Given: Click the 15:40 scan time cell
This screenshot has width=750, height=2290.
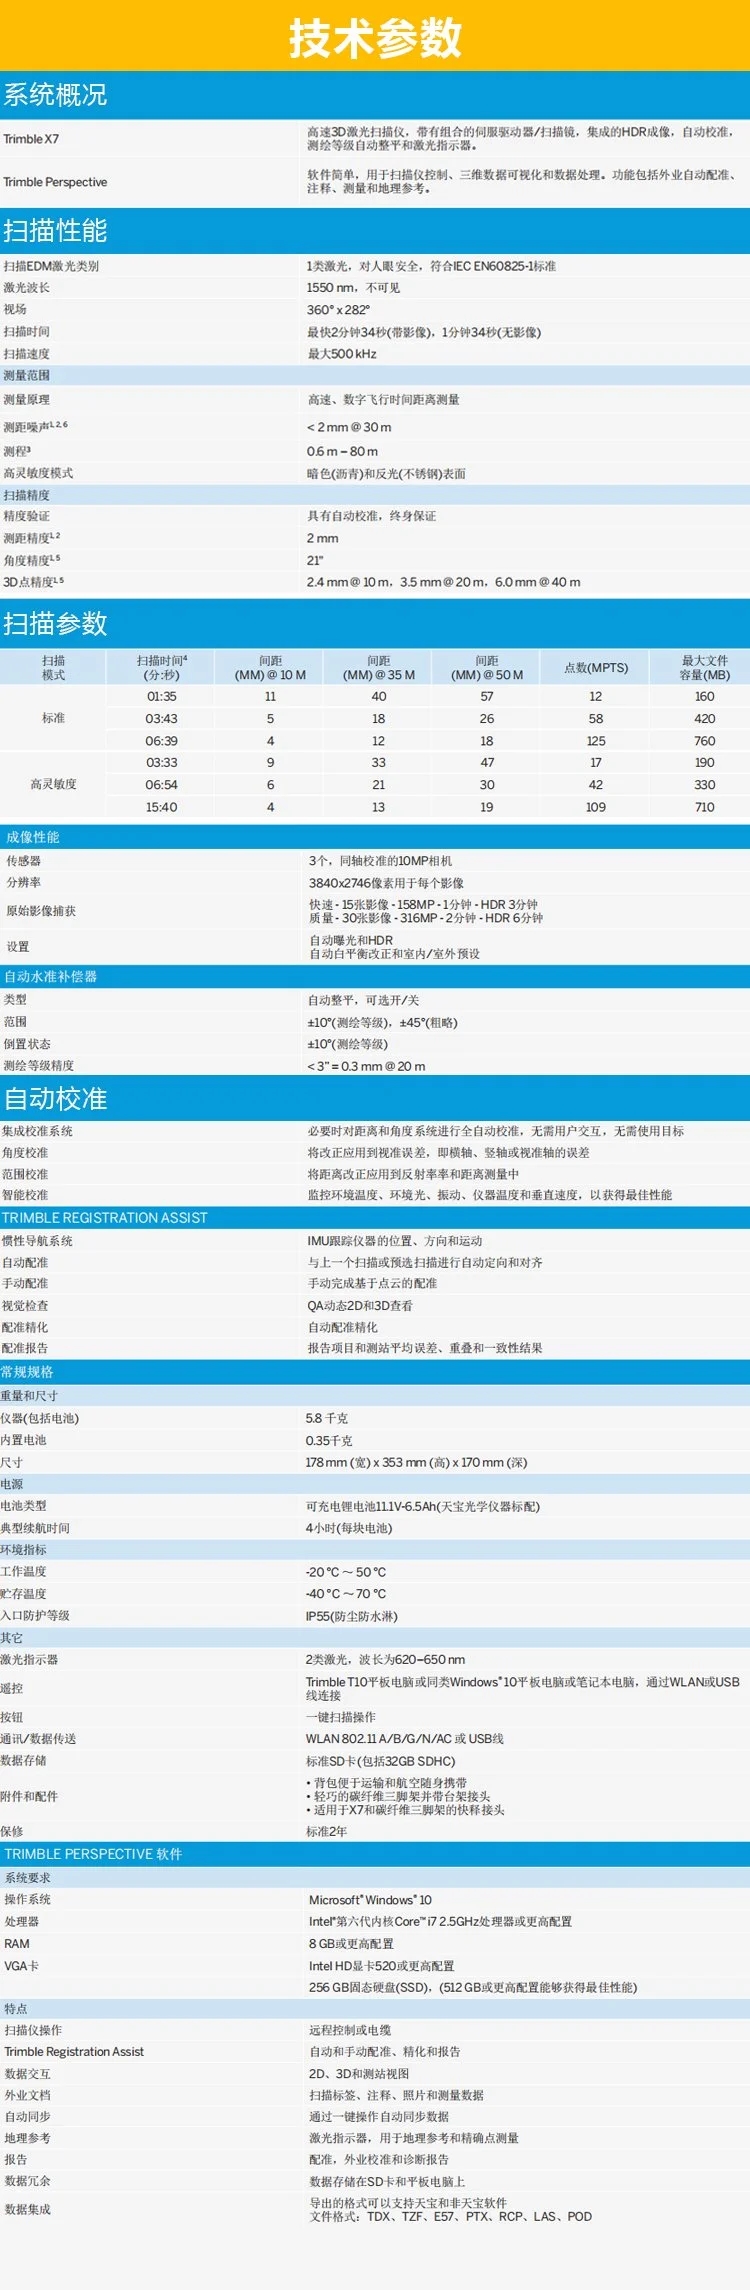Looking at the screenshot, I should click(161, 807).
